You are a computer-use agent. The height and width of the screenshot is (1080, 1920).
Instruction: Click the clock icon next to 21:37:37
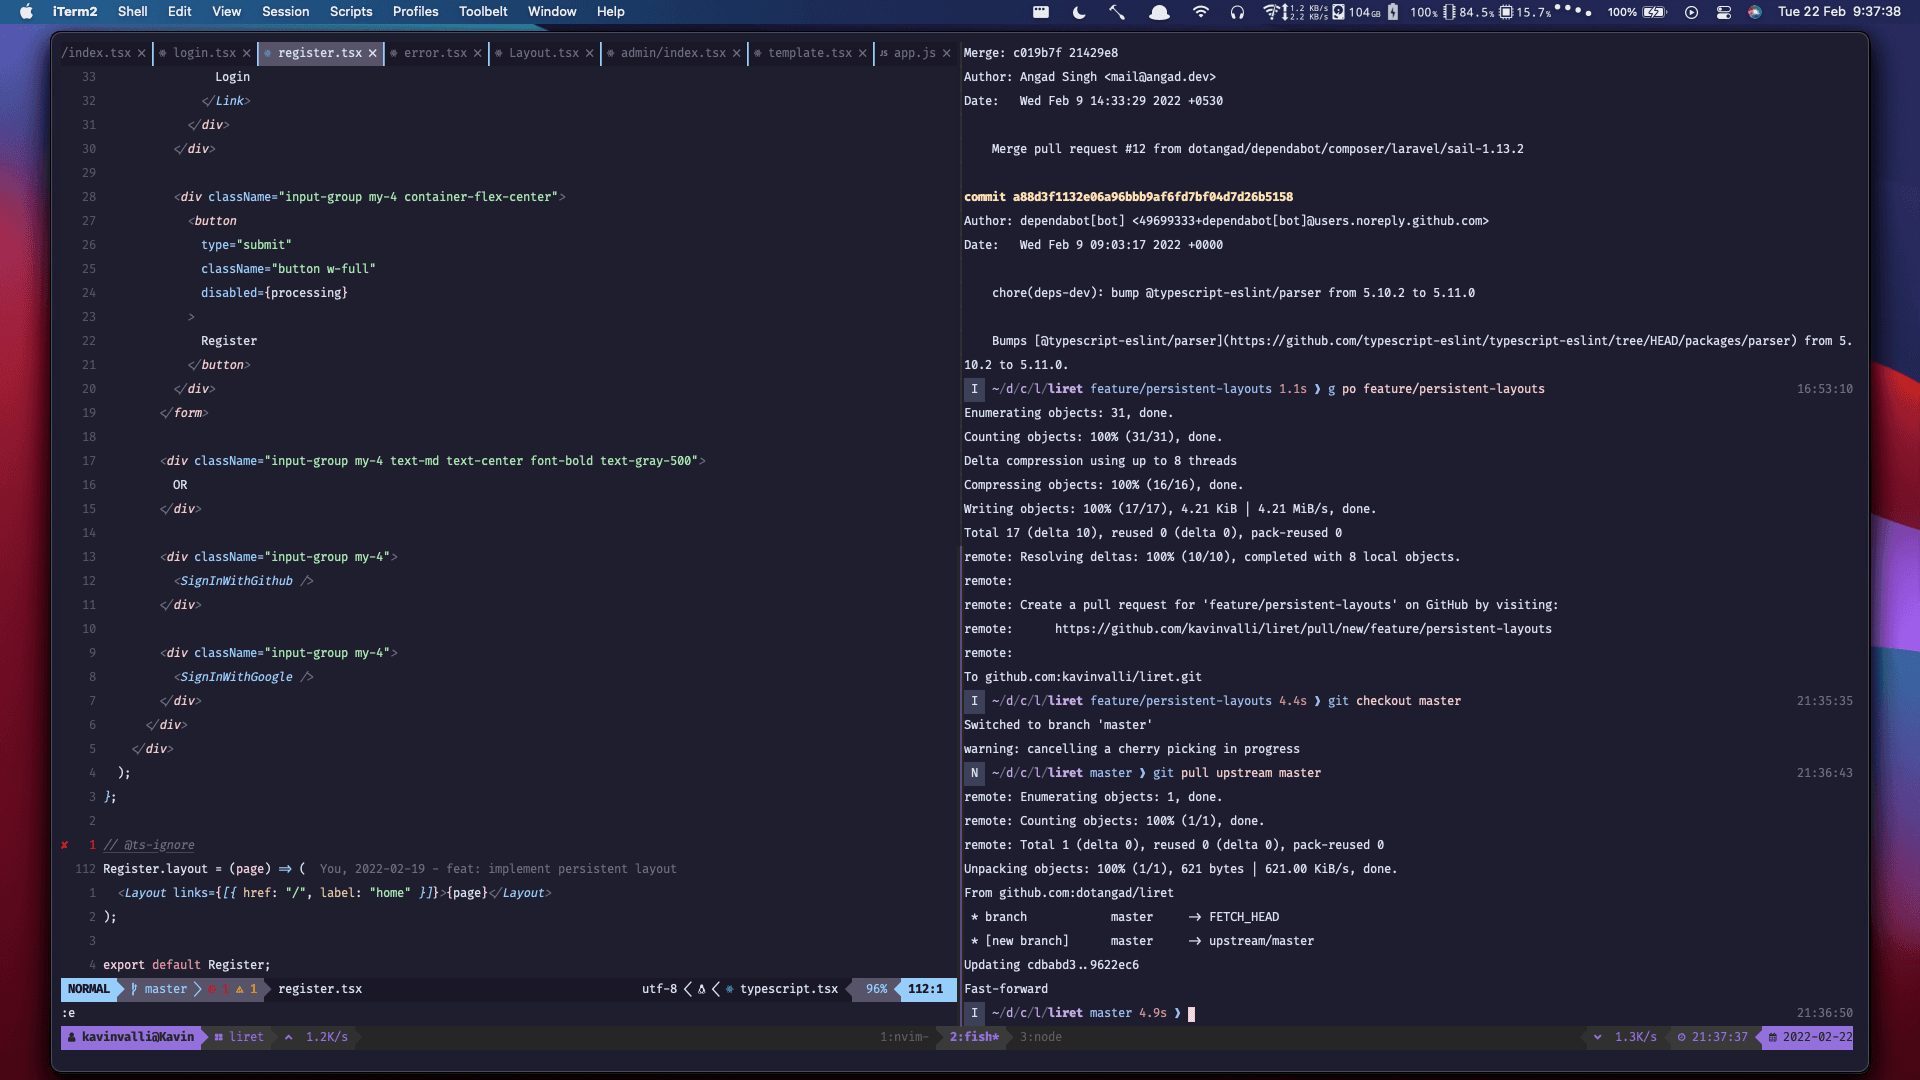[1682, 1037]
